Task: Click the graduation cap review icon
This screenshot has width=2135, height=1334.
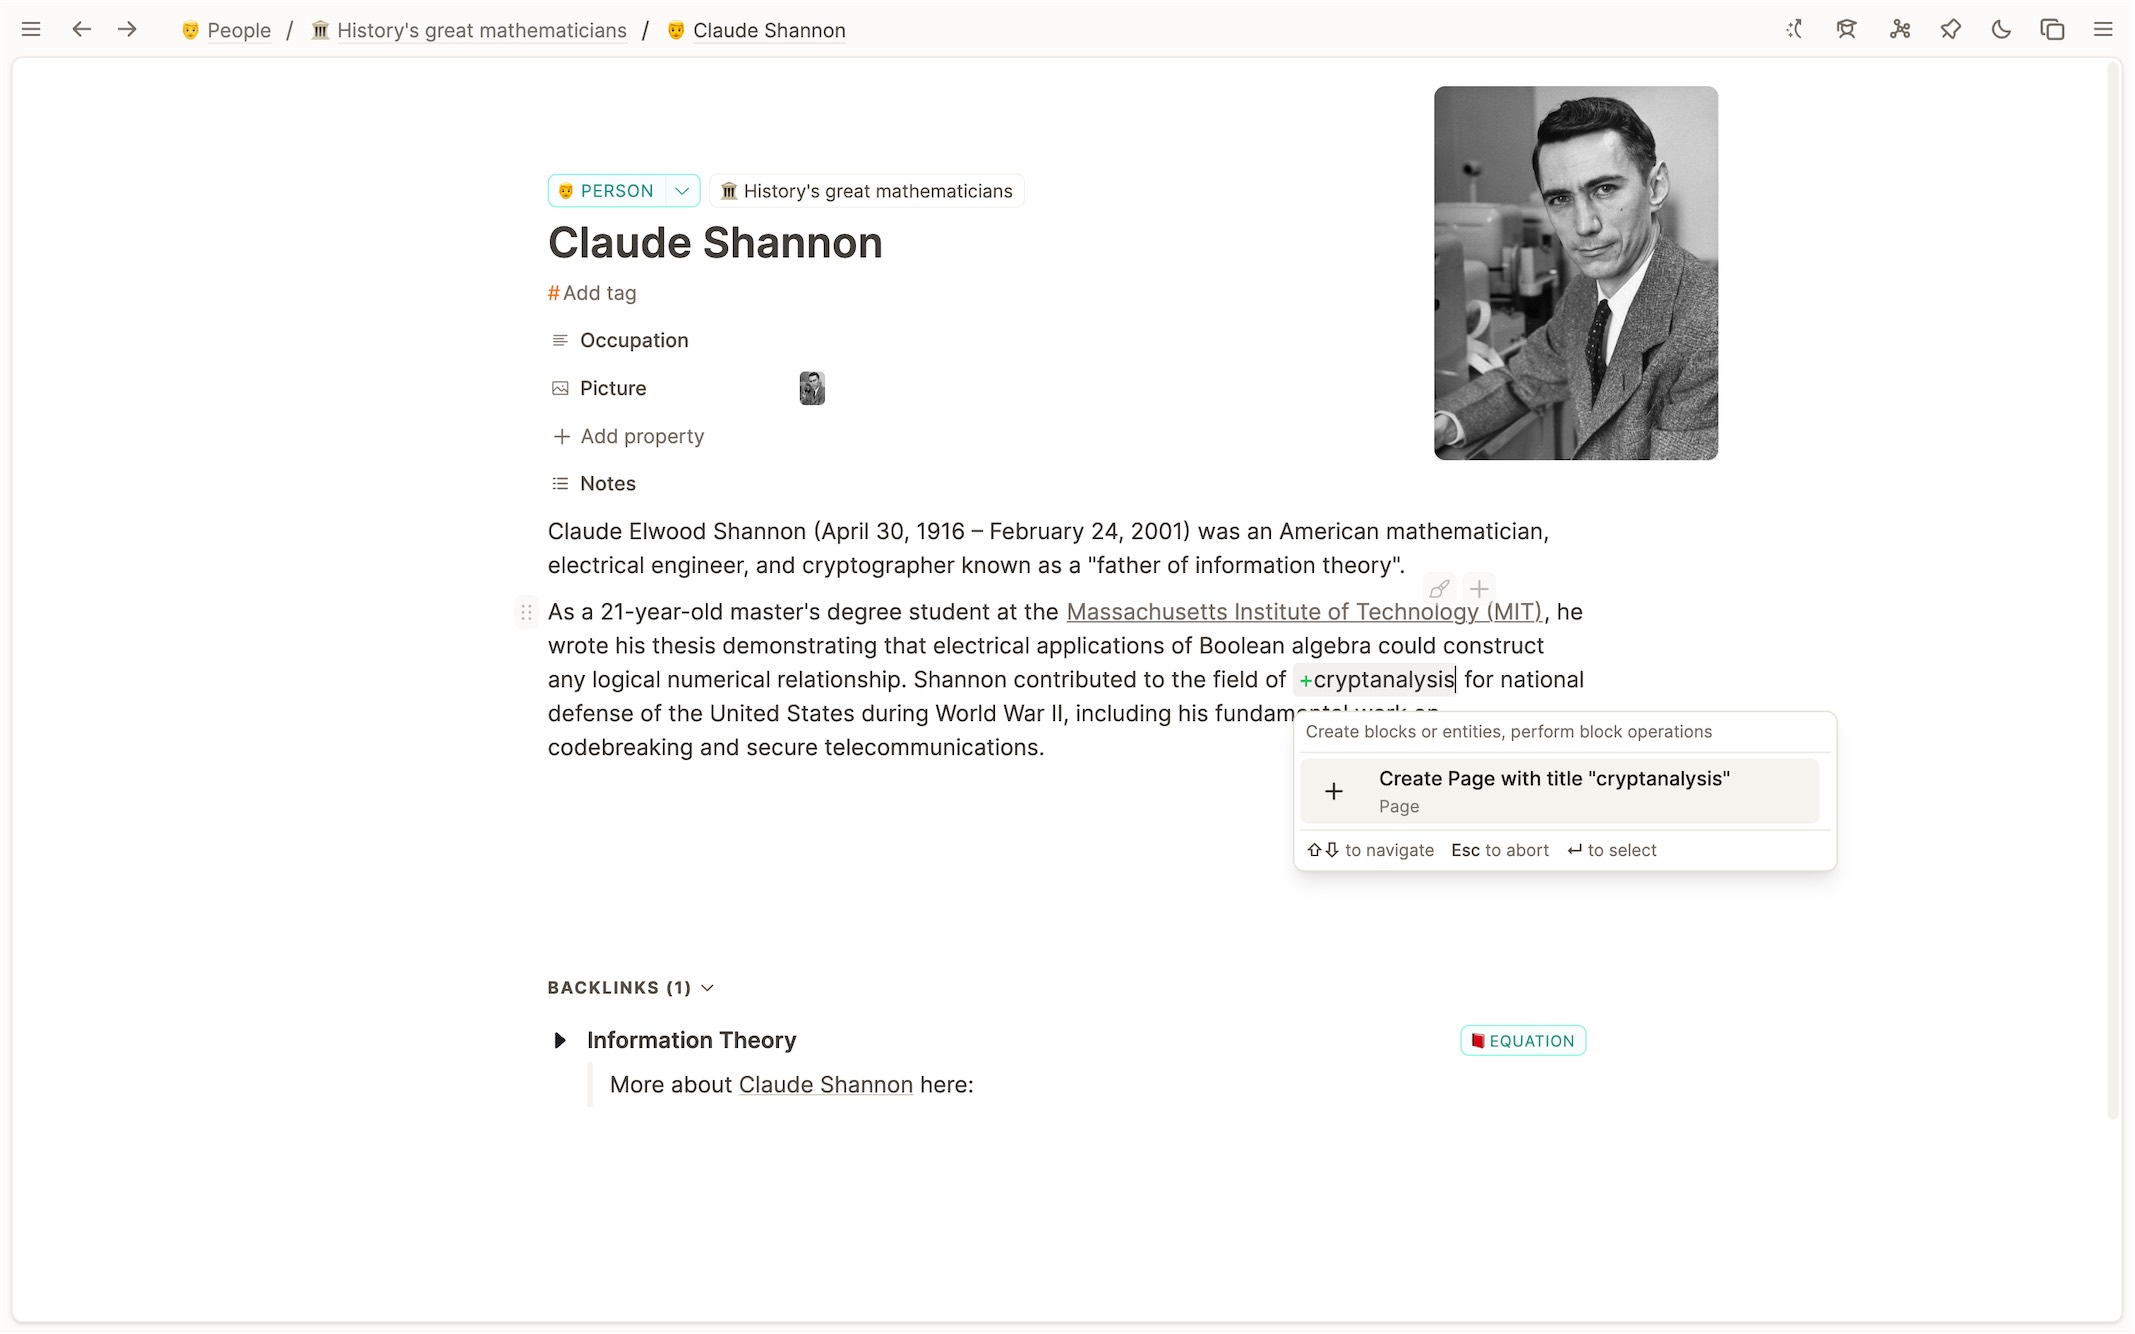Action: pos(1847,30)
